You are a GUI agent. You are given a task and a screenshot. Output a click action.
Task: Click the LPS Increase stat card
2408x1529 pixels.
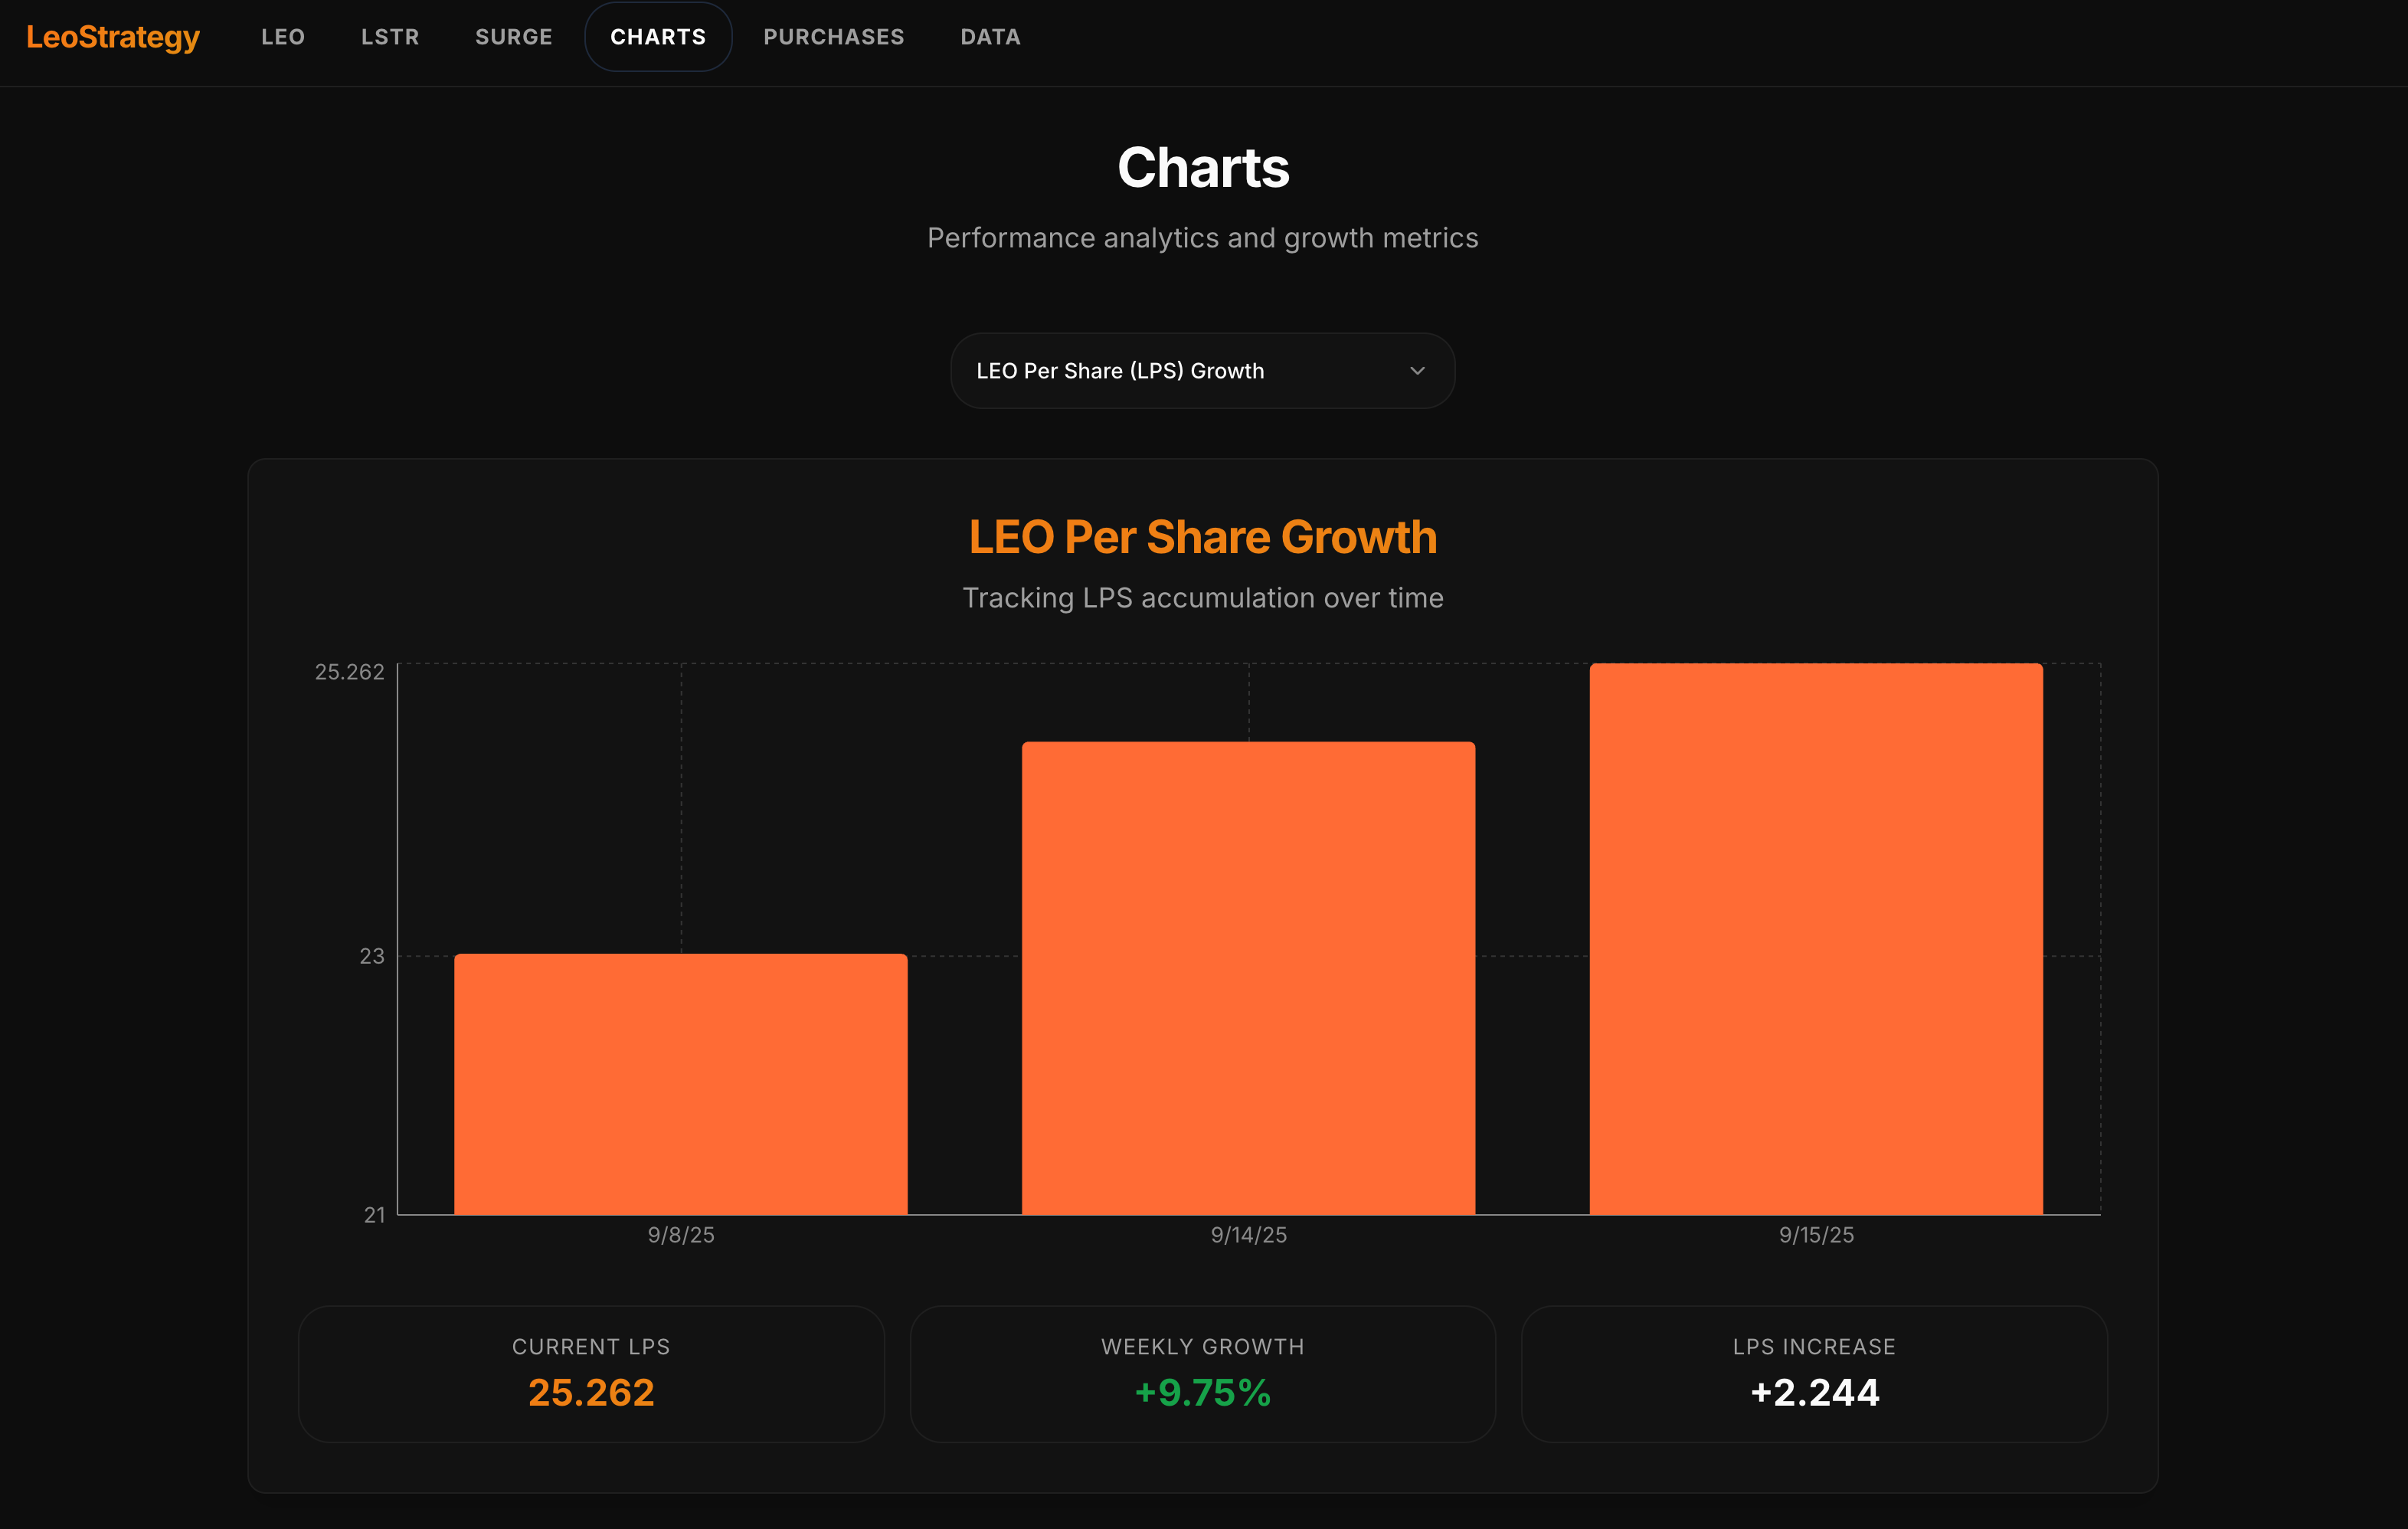pyautogui.click(x=1814, y=1373)
